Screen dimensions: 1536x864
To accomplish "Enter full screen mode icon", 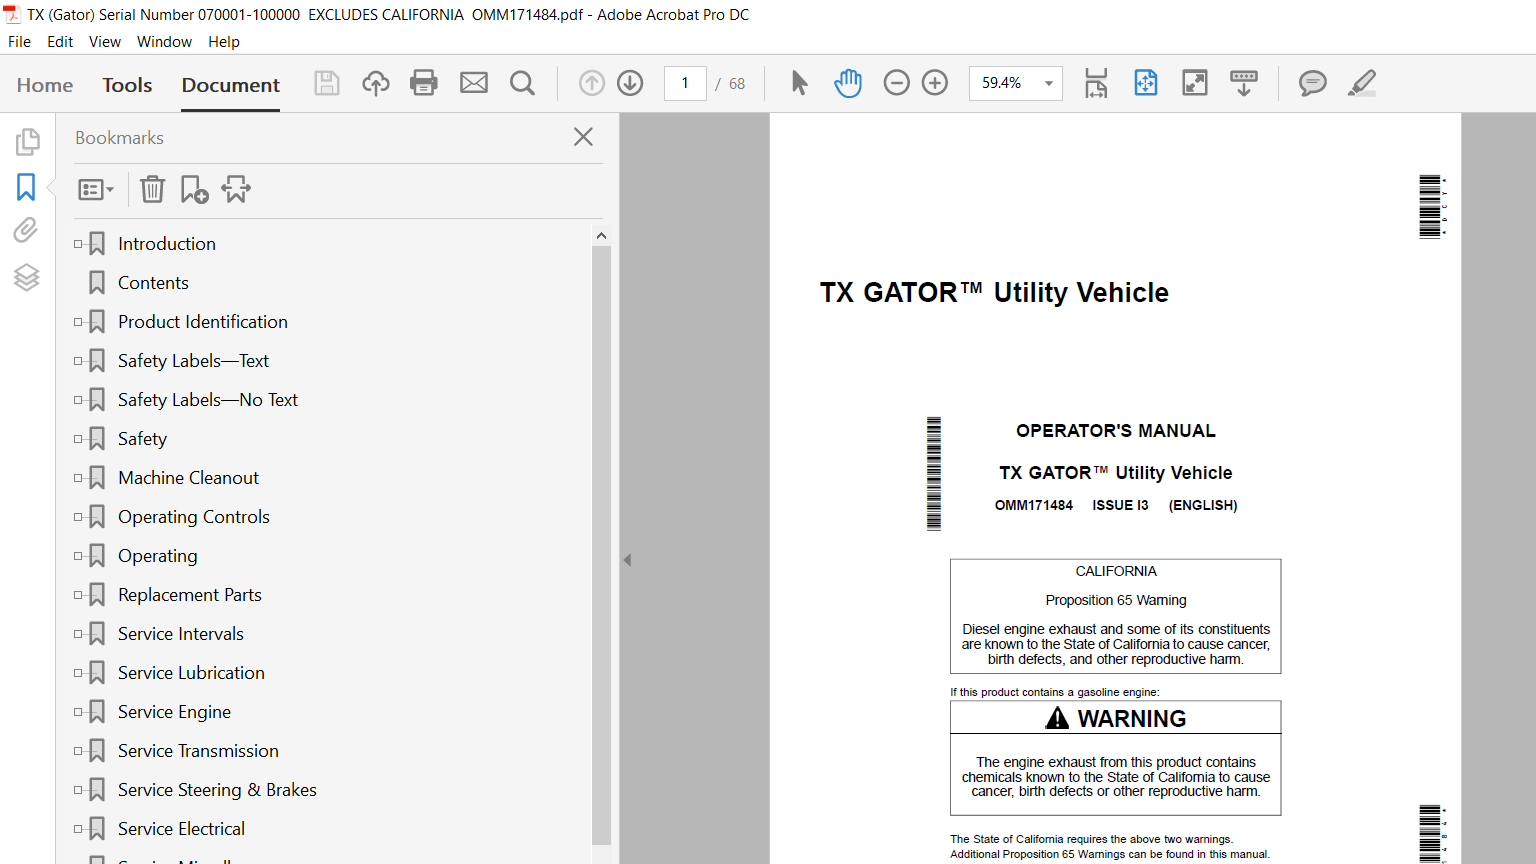I will [x=1195, y=83].
